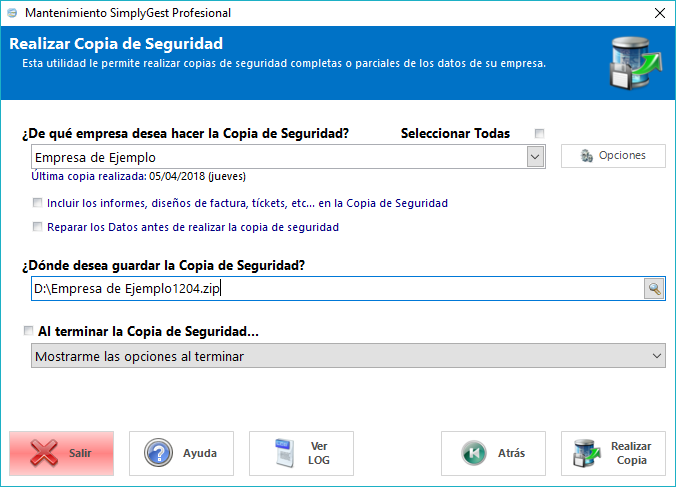Click the green rewind Atrás icon

pos(474,453)
